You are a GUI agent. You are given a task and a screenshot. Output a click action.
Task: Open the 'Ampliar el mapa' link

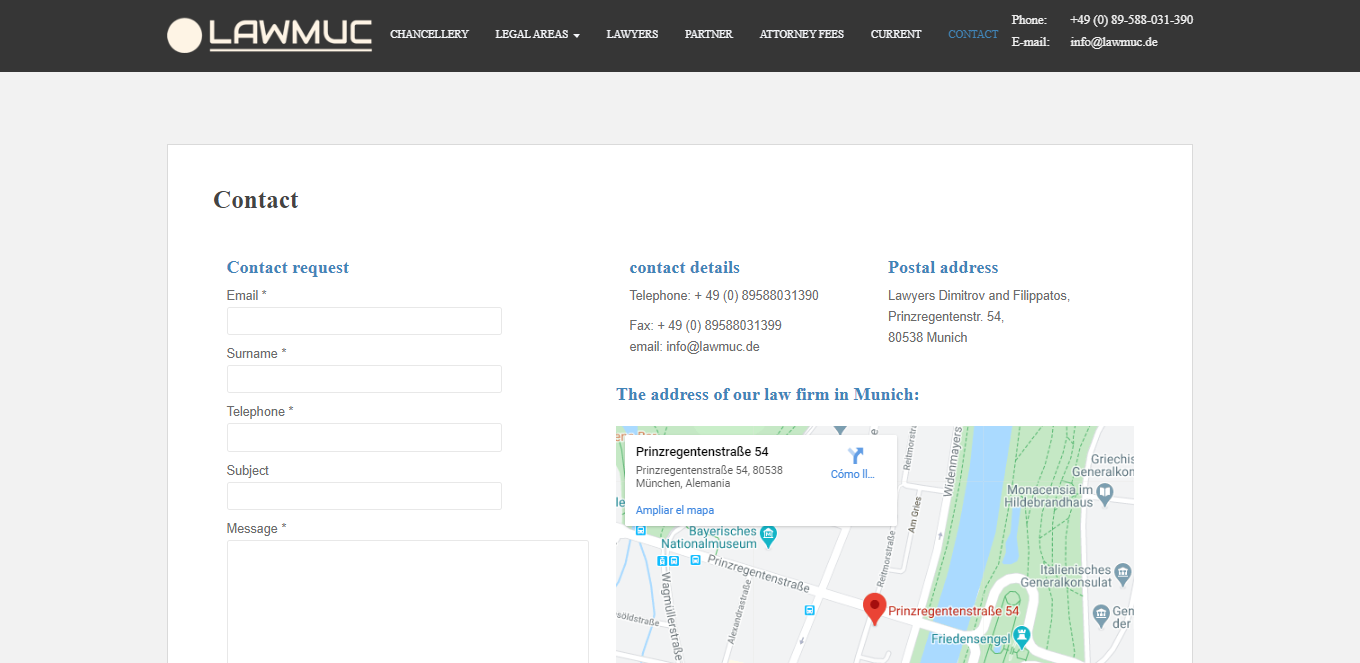pos(675,510)
